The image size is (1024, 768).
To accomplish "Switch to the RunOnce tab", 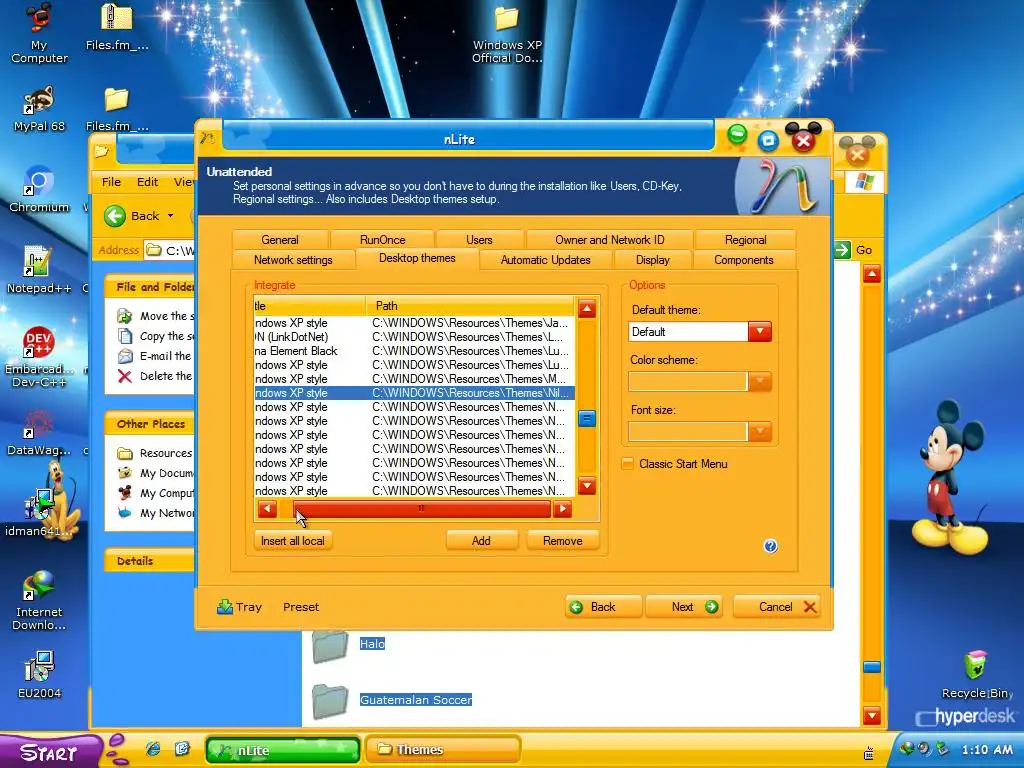I will pyautogui.click(x=383, y=240).
